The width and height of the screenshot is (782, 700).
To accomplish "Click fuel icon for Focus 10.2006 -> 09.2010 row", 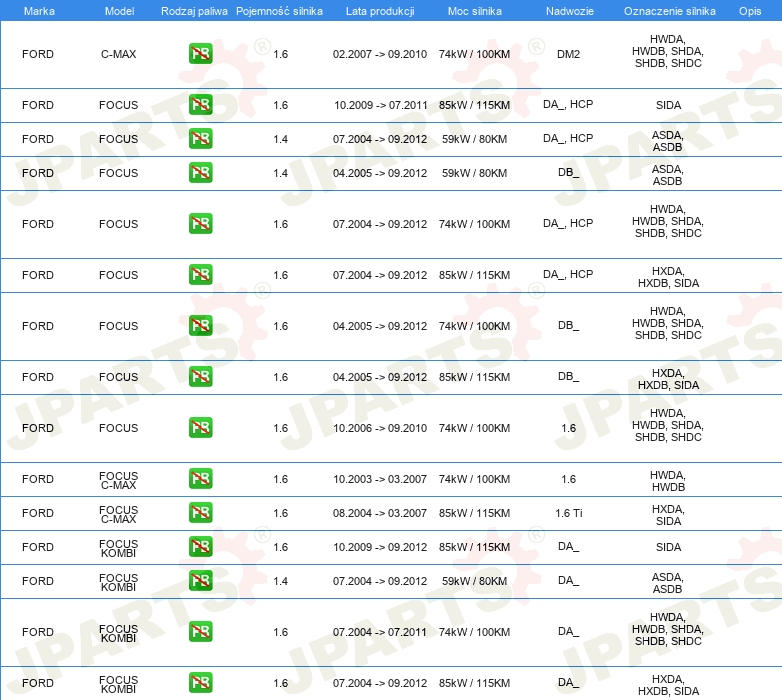I will point(200,428).
